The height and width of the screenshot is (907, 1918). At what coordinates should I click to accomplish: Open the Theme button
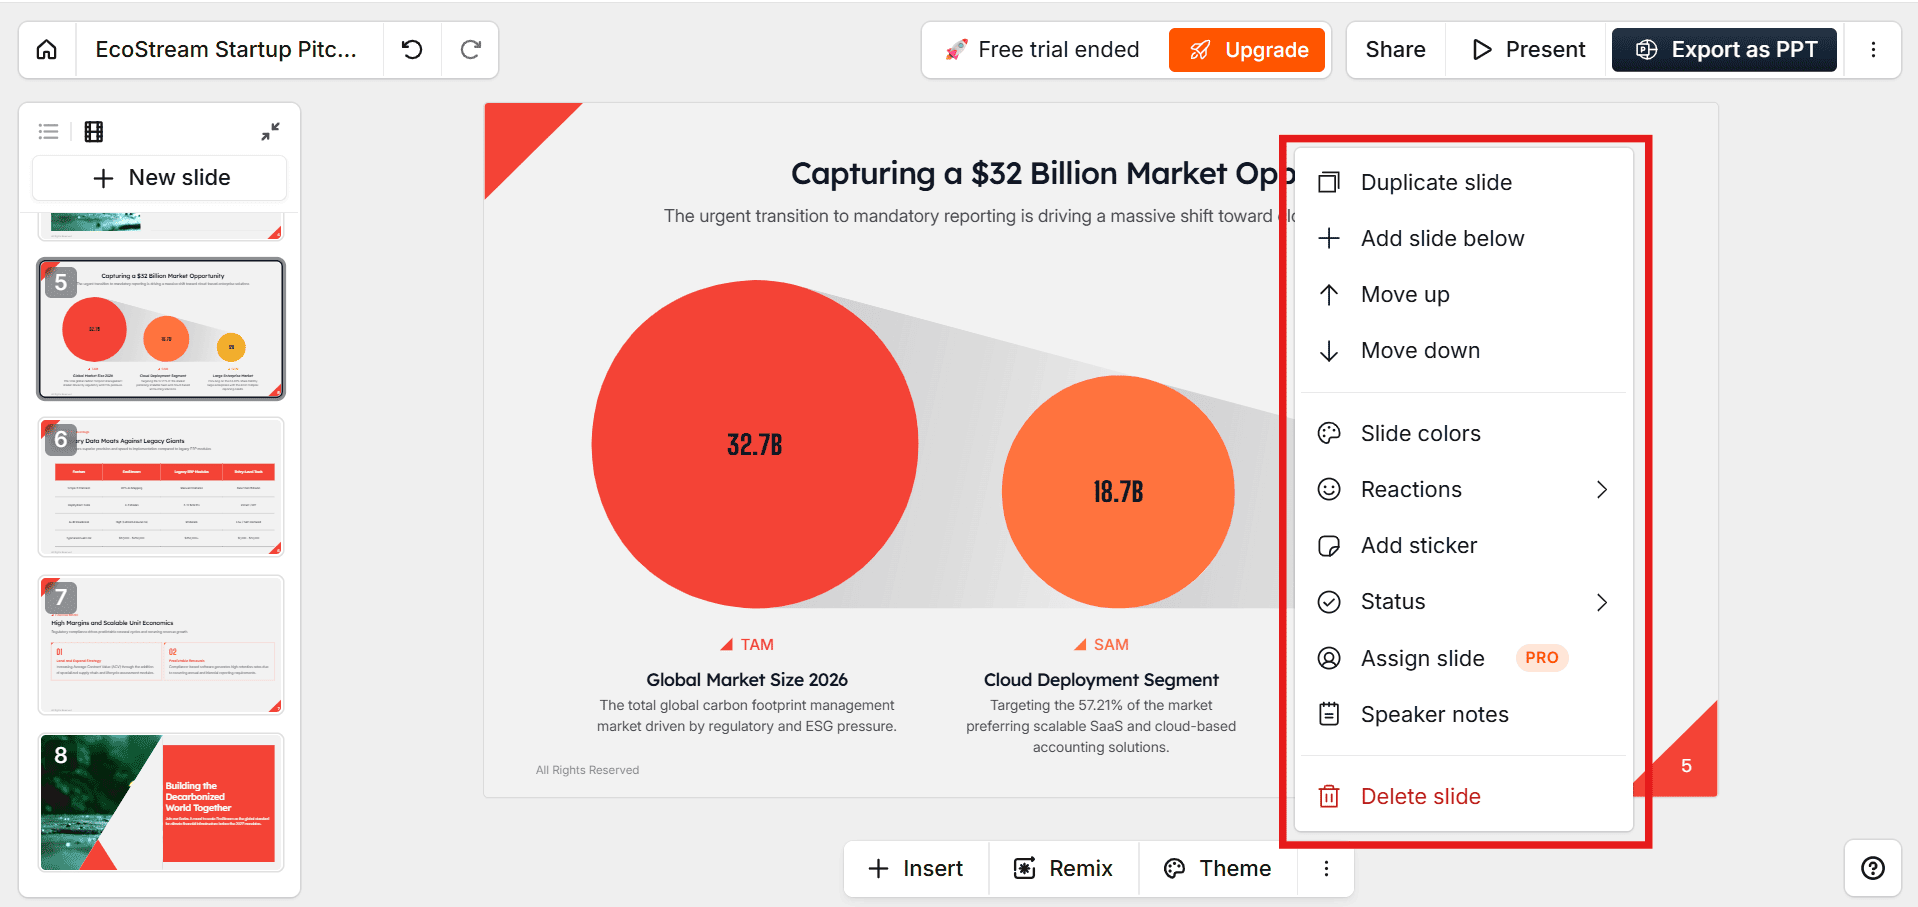(x=1217, y=868)
